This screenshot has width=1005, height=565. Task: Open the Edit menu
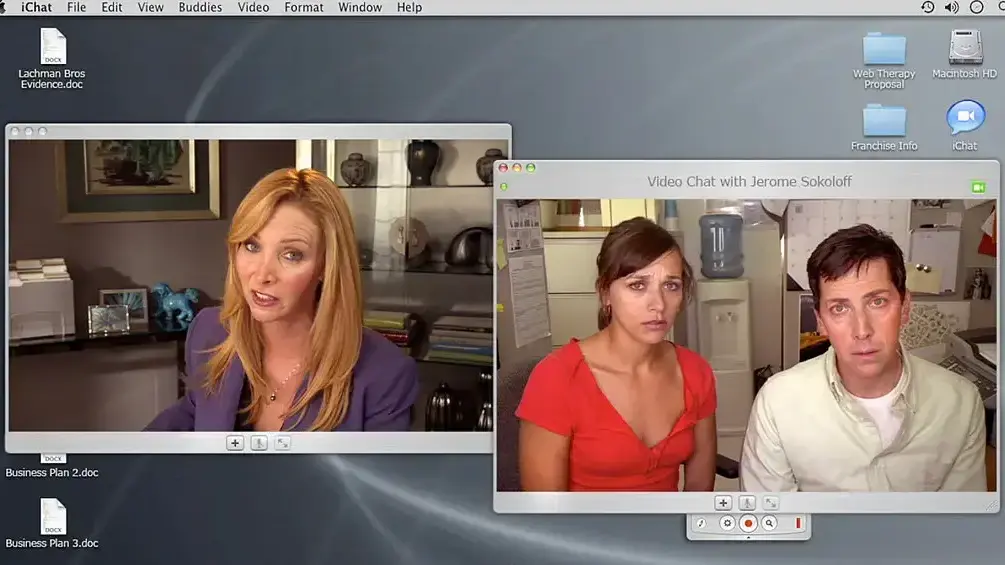pos(112,8)
